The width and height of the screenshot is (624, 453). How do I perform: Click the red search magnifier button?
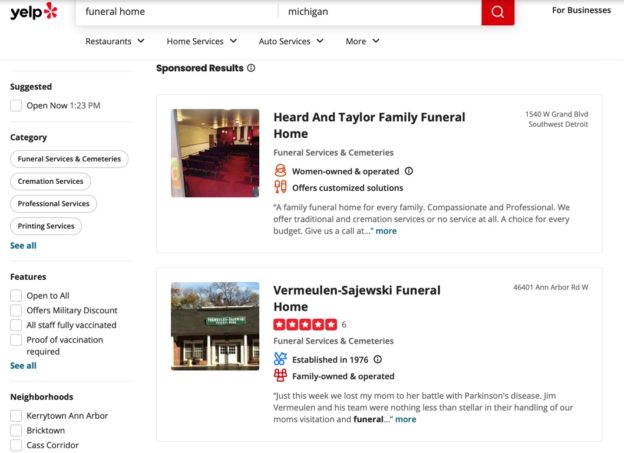(497, 12)
